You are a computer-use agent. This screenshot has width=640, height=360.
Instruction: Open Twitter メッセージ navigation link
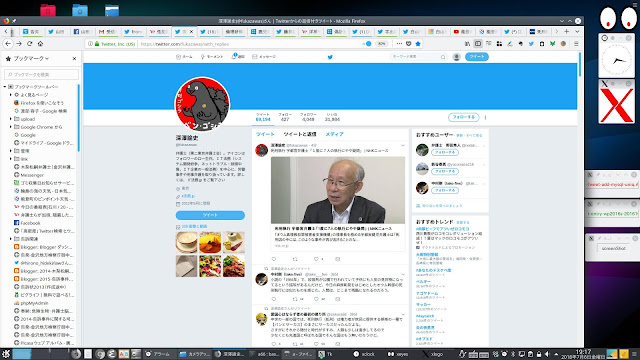(264, 57)
